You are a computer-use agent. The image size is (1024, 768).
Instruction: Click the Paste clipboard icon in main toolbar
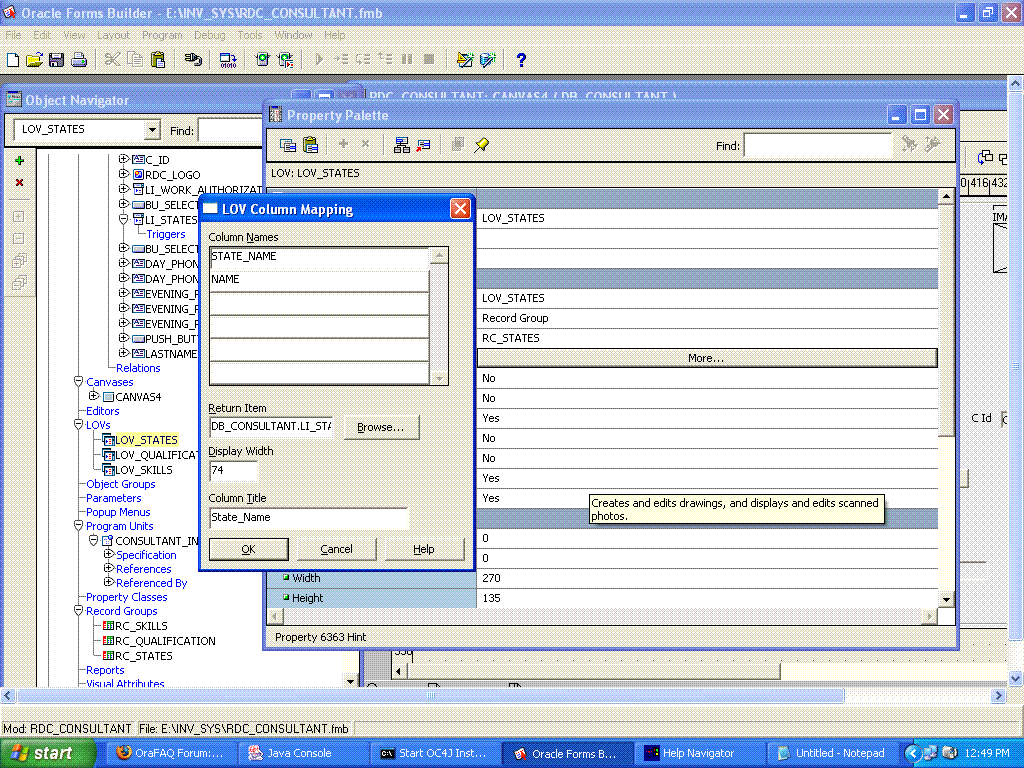point(158,60)
